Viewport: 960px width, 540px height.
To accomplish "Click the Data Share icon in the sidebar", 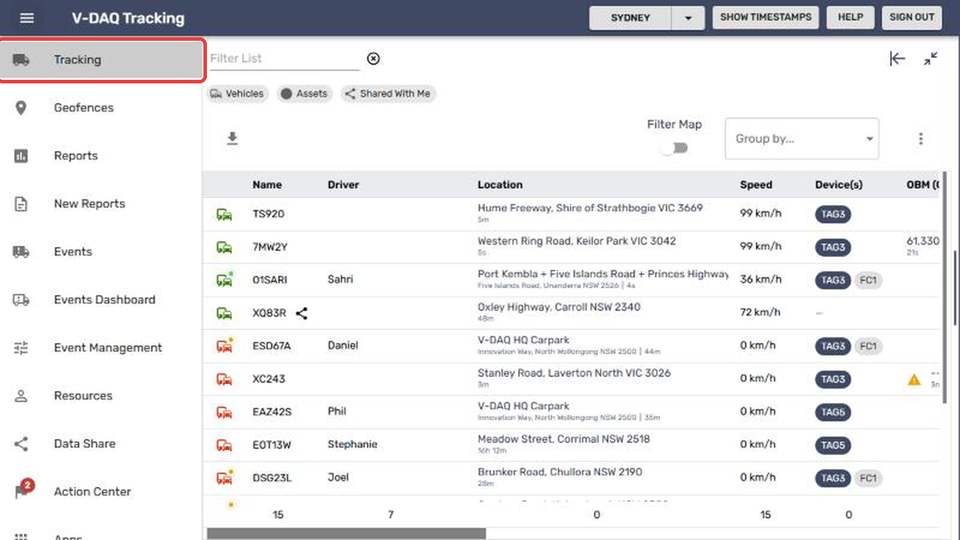I will tap(21, 443).
